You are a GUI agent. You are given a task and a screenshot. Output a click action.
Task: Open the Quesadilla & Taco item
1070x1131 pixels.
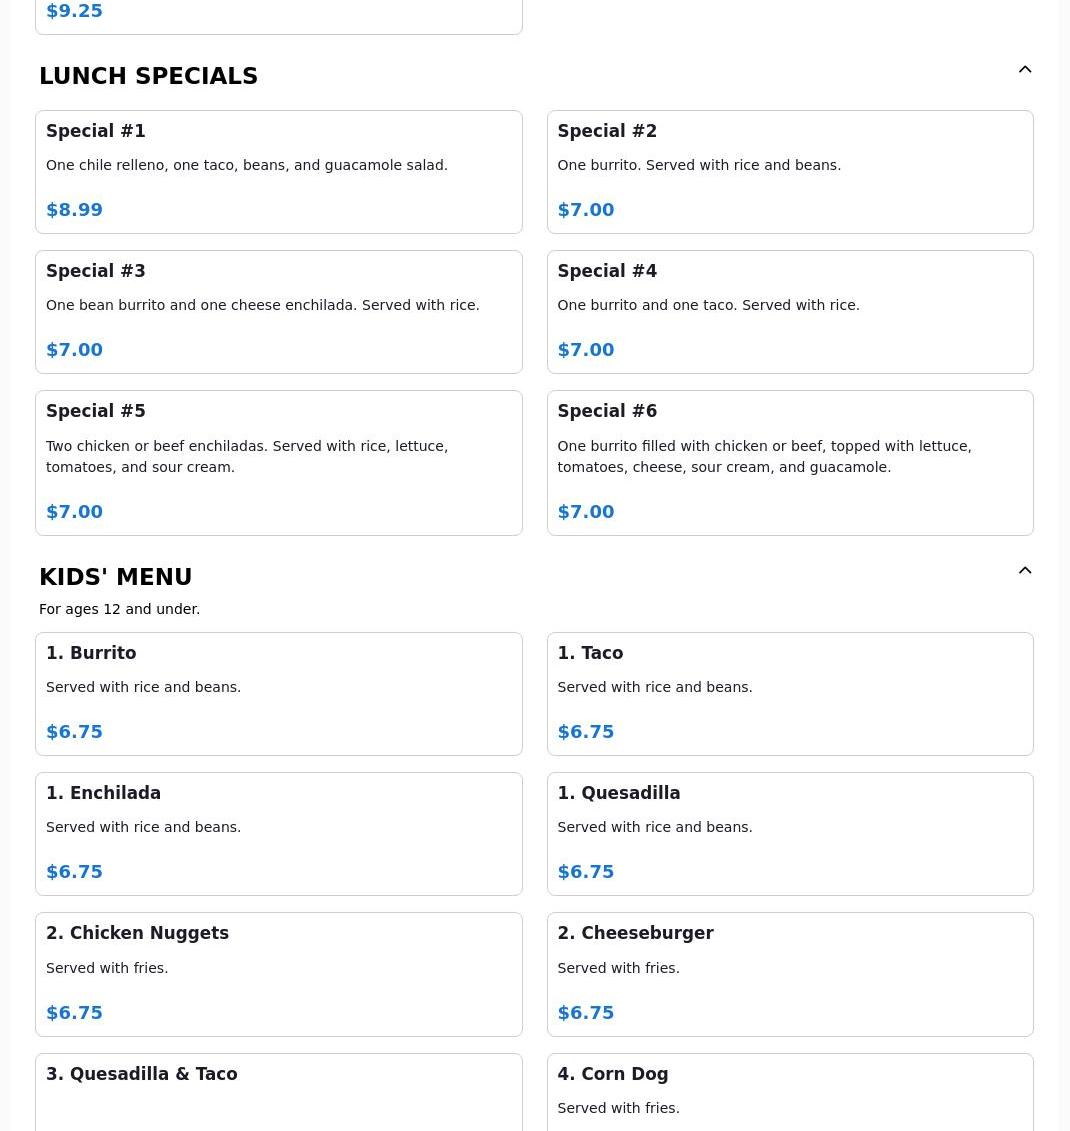(278, 1090)
